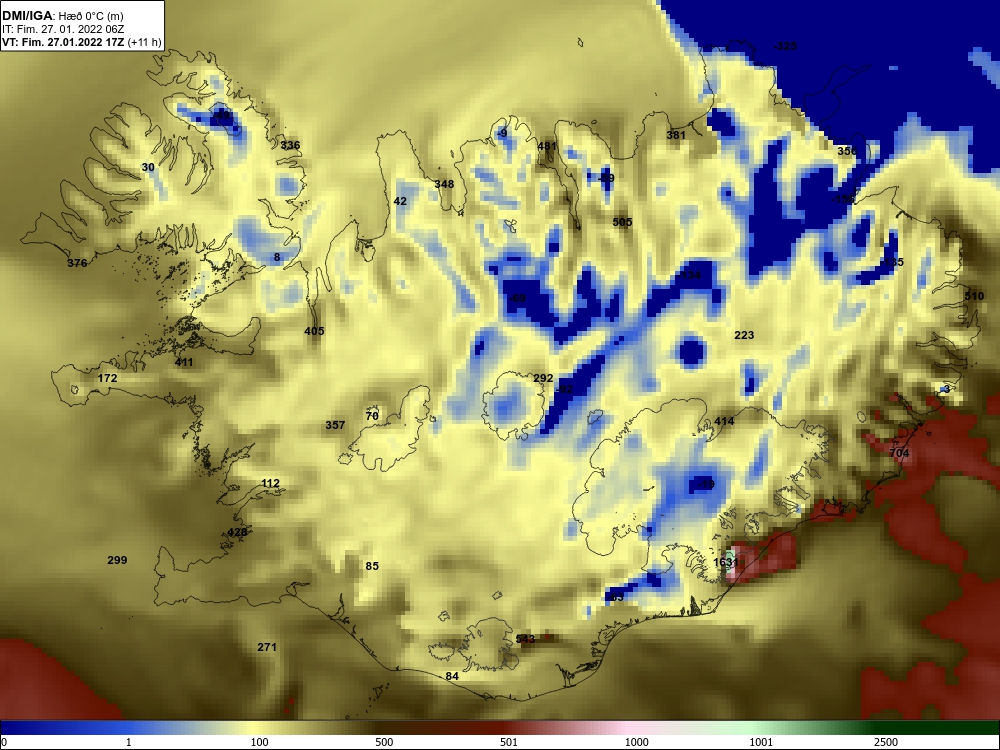Click the map value '704'
The width and height of the screenshot is (1000, 750).
tap(899, 453)
